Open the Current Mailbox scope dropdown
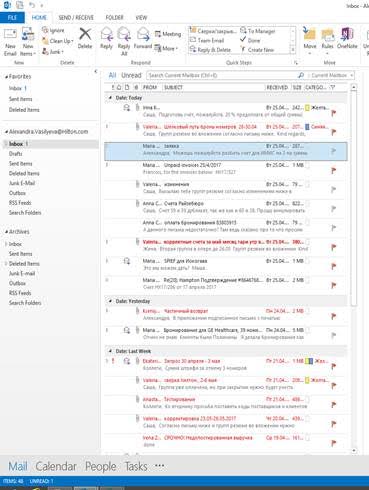Screen dimensions: 369x490 point(332,75)
